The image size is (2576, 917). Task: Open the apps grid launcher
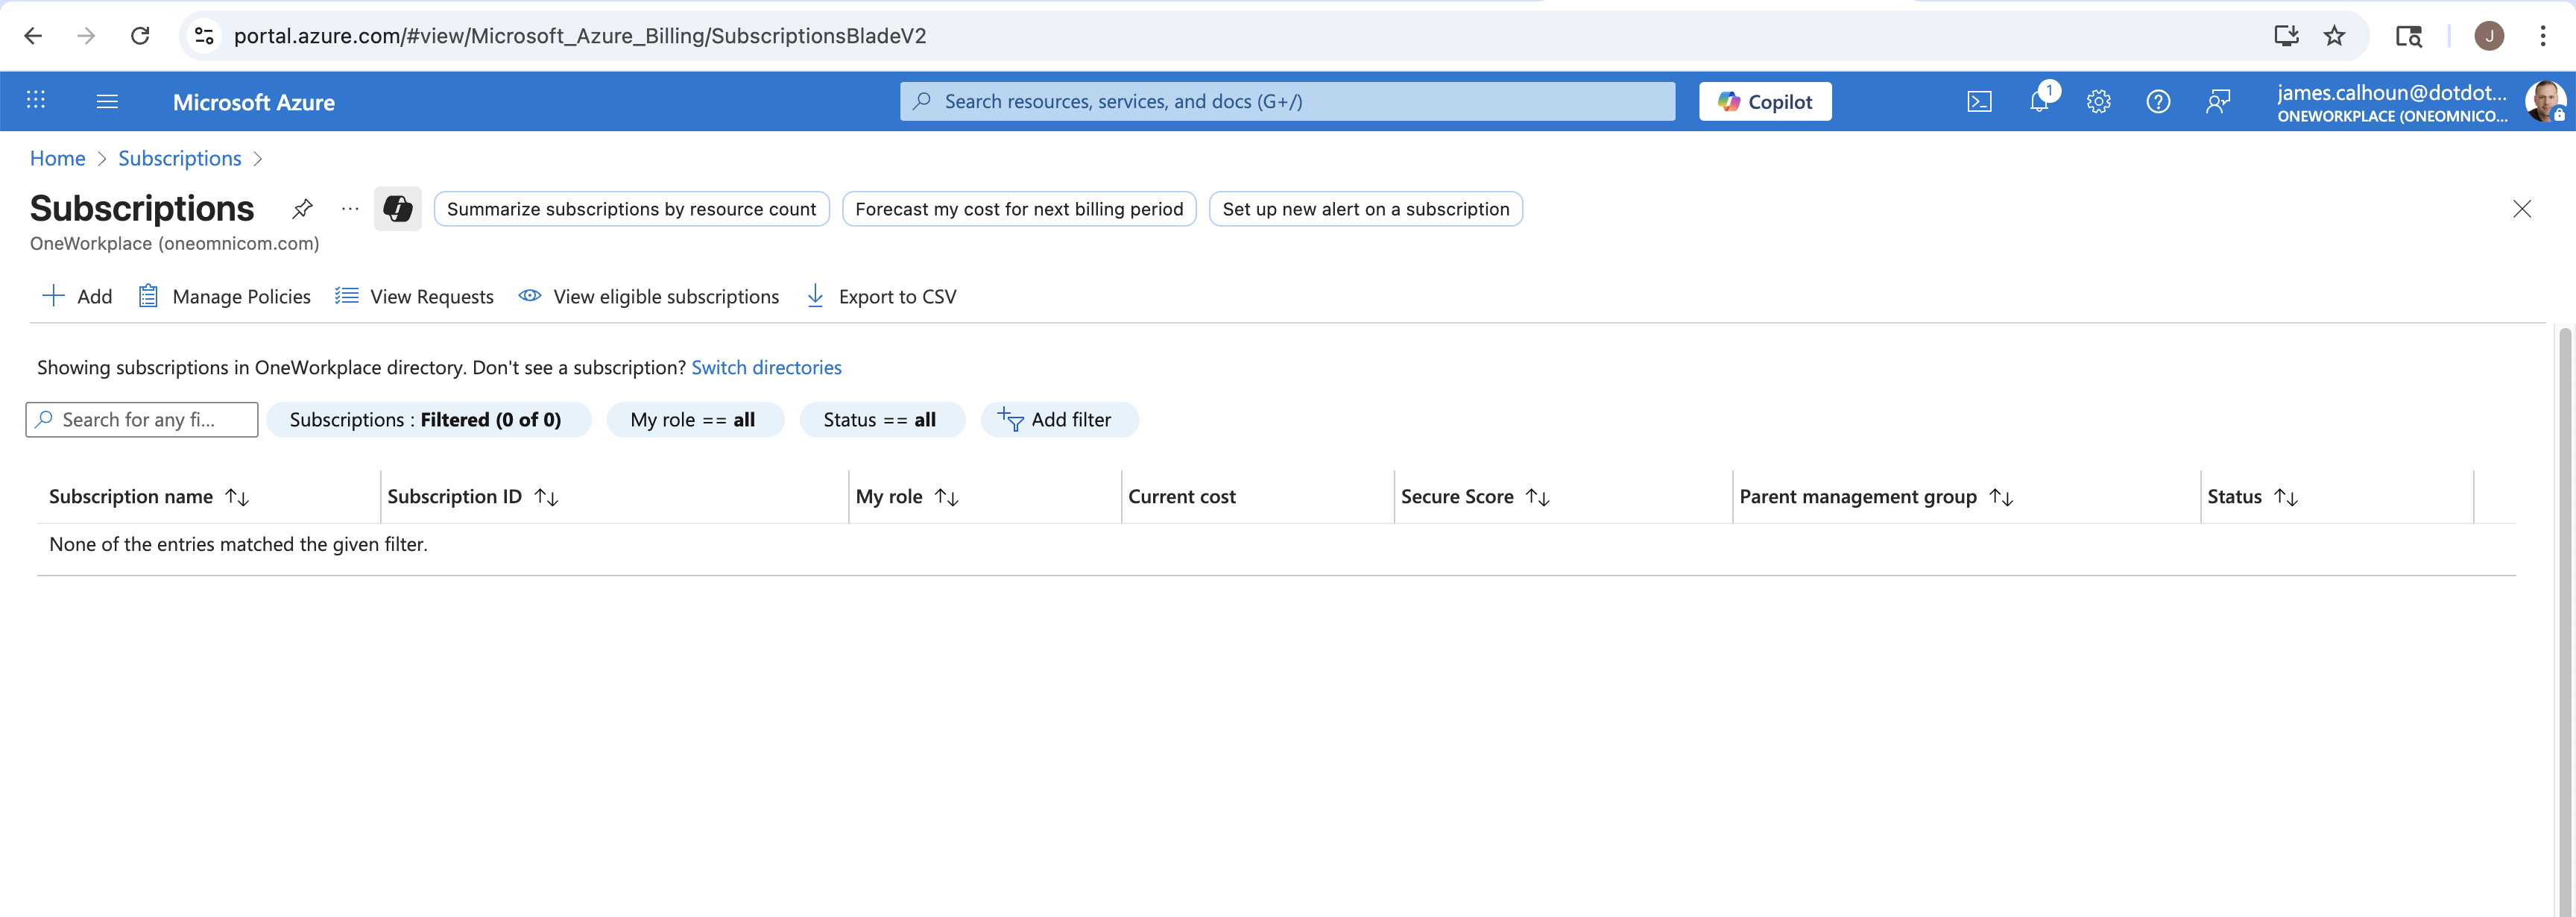[x=36, y=100]
